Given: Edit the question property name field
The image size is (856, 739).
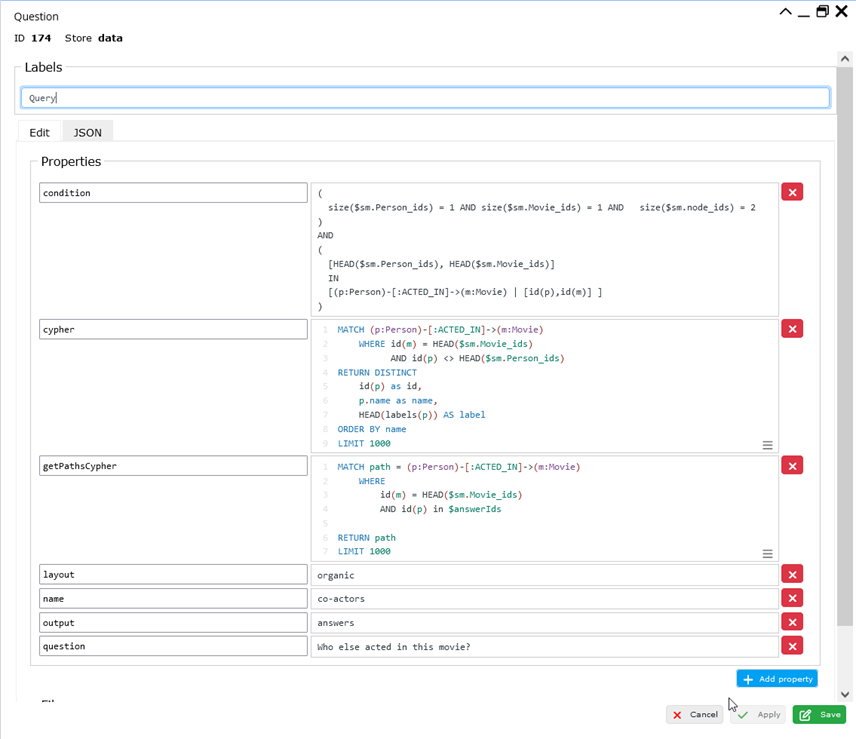Looking at the screenshot, I should tap(173, 646).
